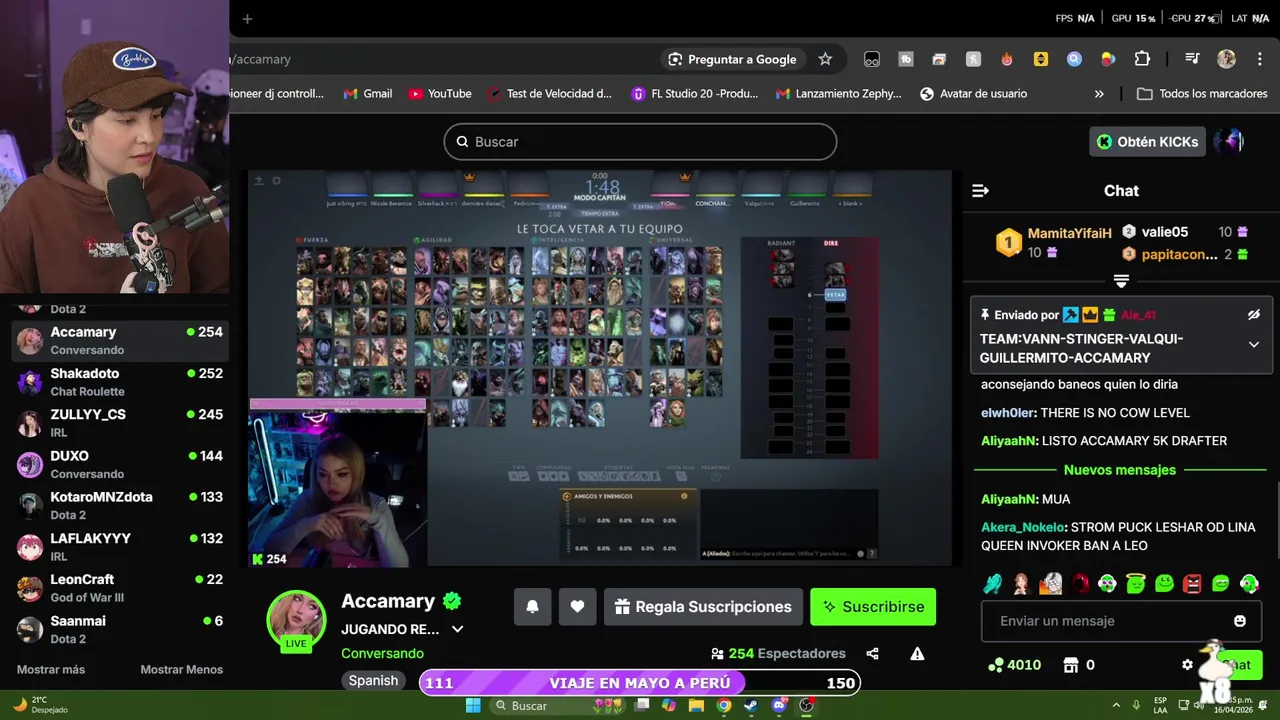
Task: Hide the pinned message with eye icon
Action: pyautogui.click(x=1254, y=315)
